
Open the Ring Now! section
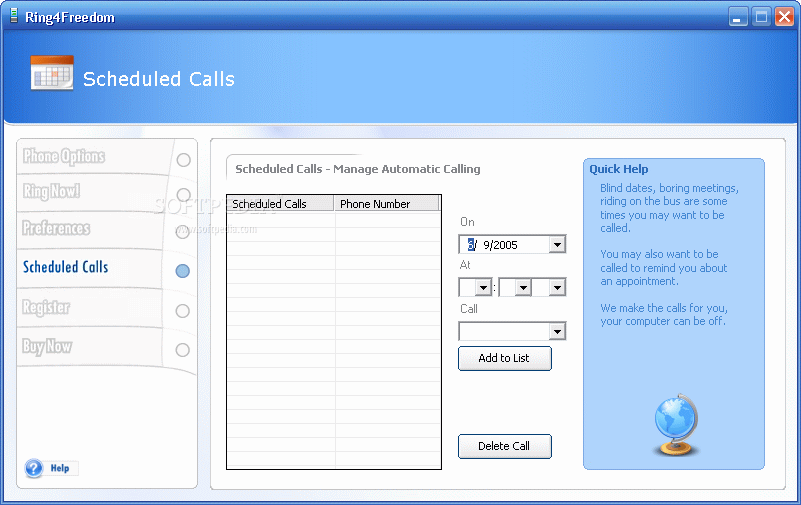pos(51,191)
